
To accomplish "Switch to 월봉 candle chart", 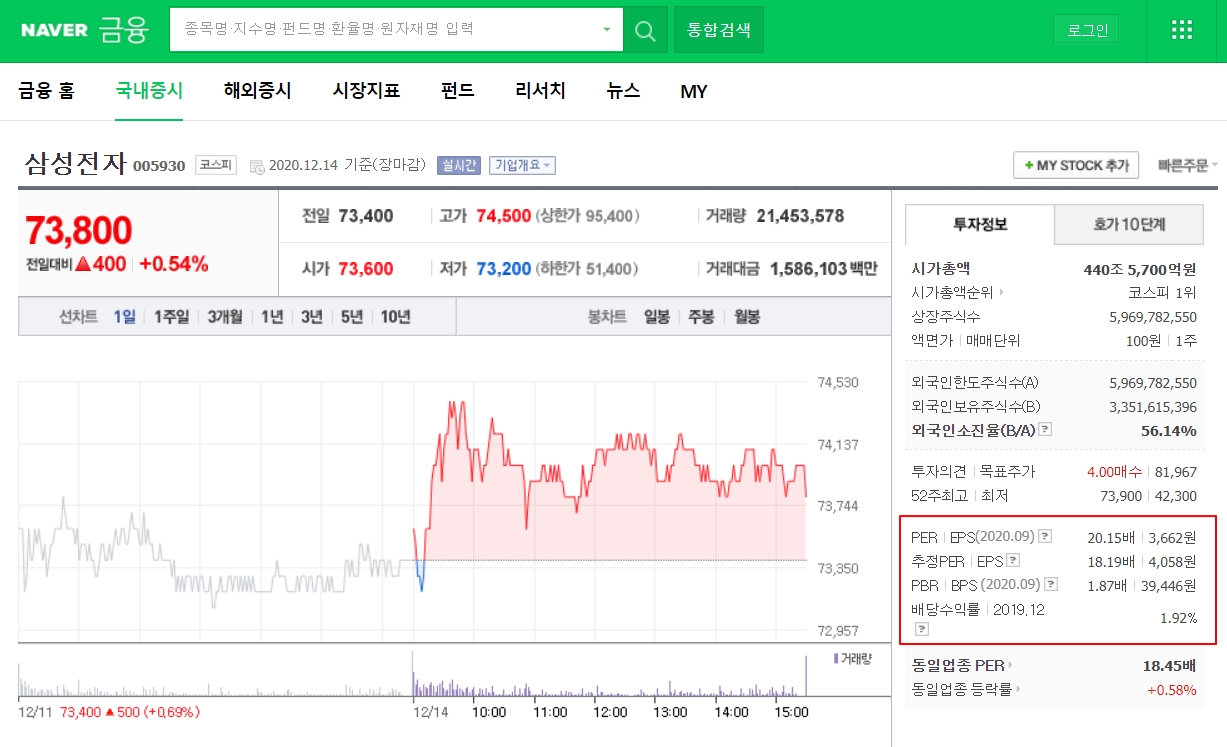I will 747,317.
